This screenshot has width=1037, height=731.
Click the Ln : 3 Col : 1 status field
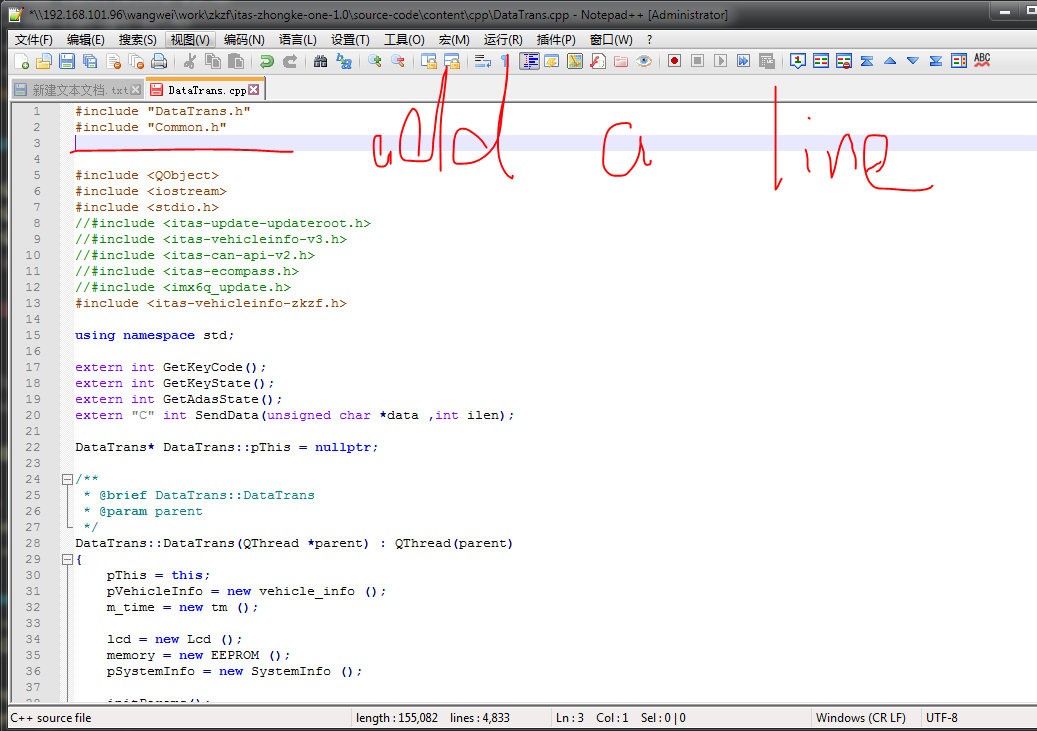592,718
